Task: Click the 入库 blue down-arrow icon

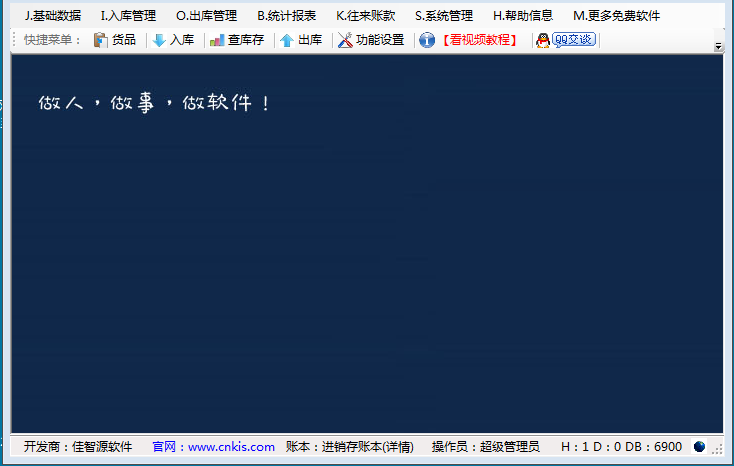Action: (159, 41)
